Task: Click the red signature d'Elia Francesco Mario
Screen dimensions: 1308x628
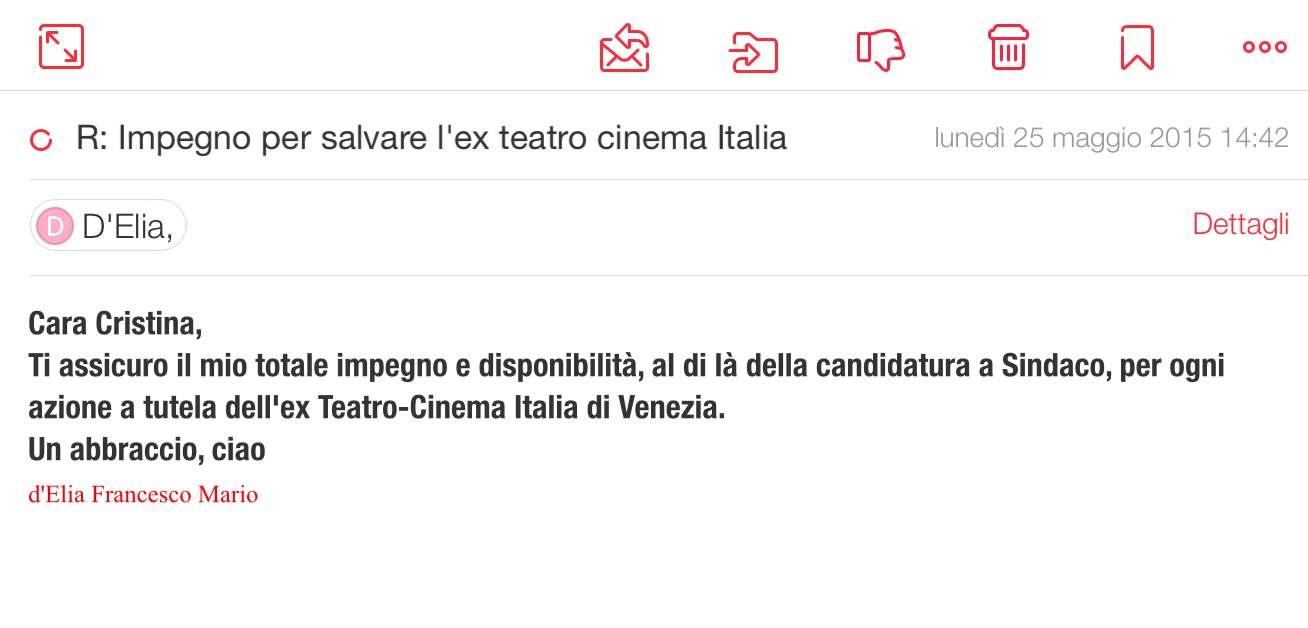Action: click(143, 494)
